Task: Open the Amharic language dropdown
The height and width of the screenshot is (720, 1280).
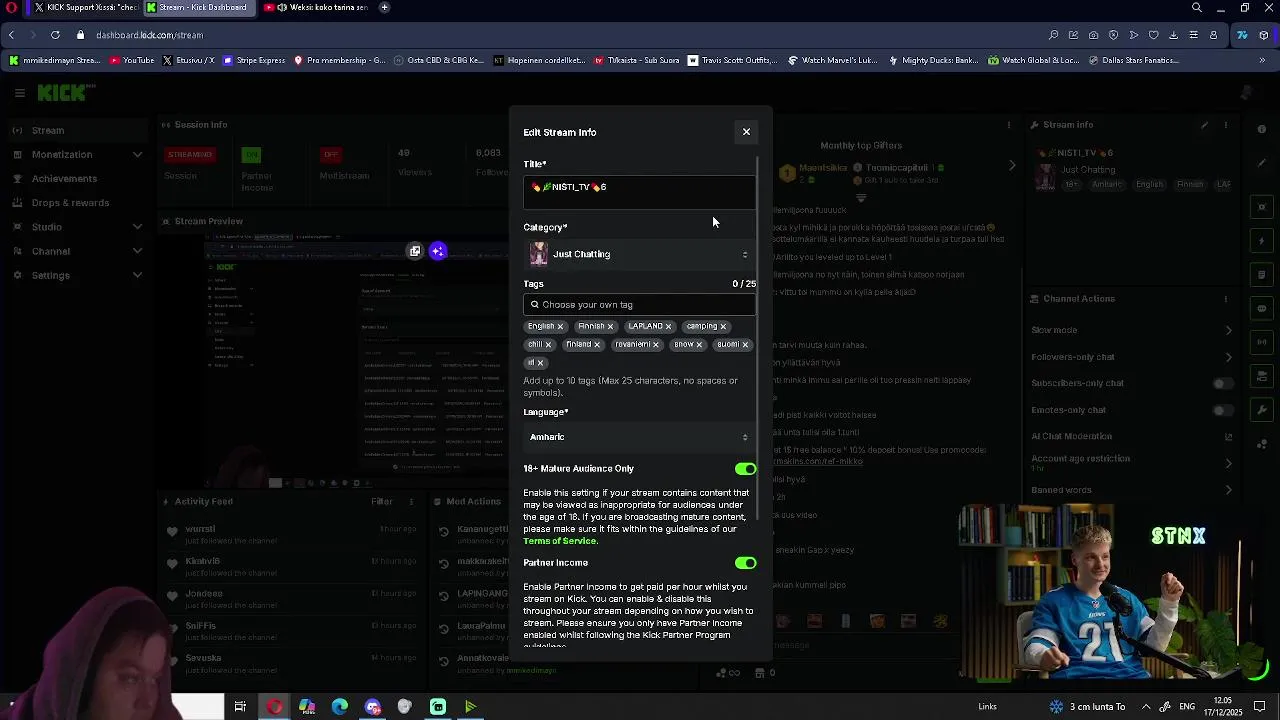Action: 639,437
